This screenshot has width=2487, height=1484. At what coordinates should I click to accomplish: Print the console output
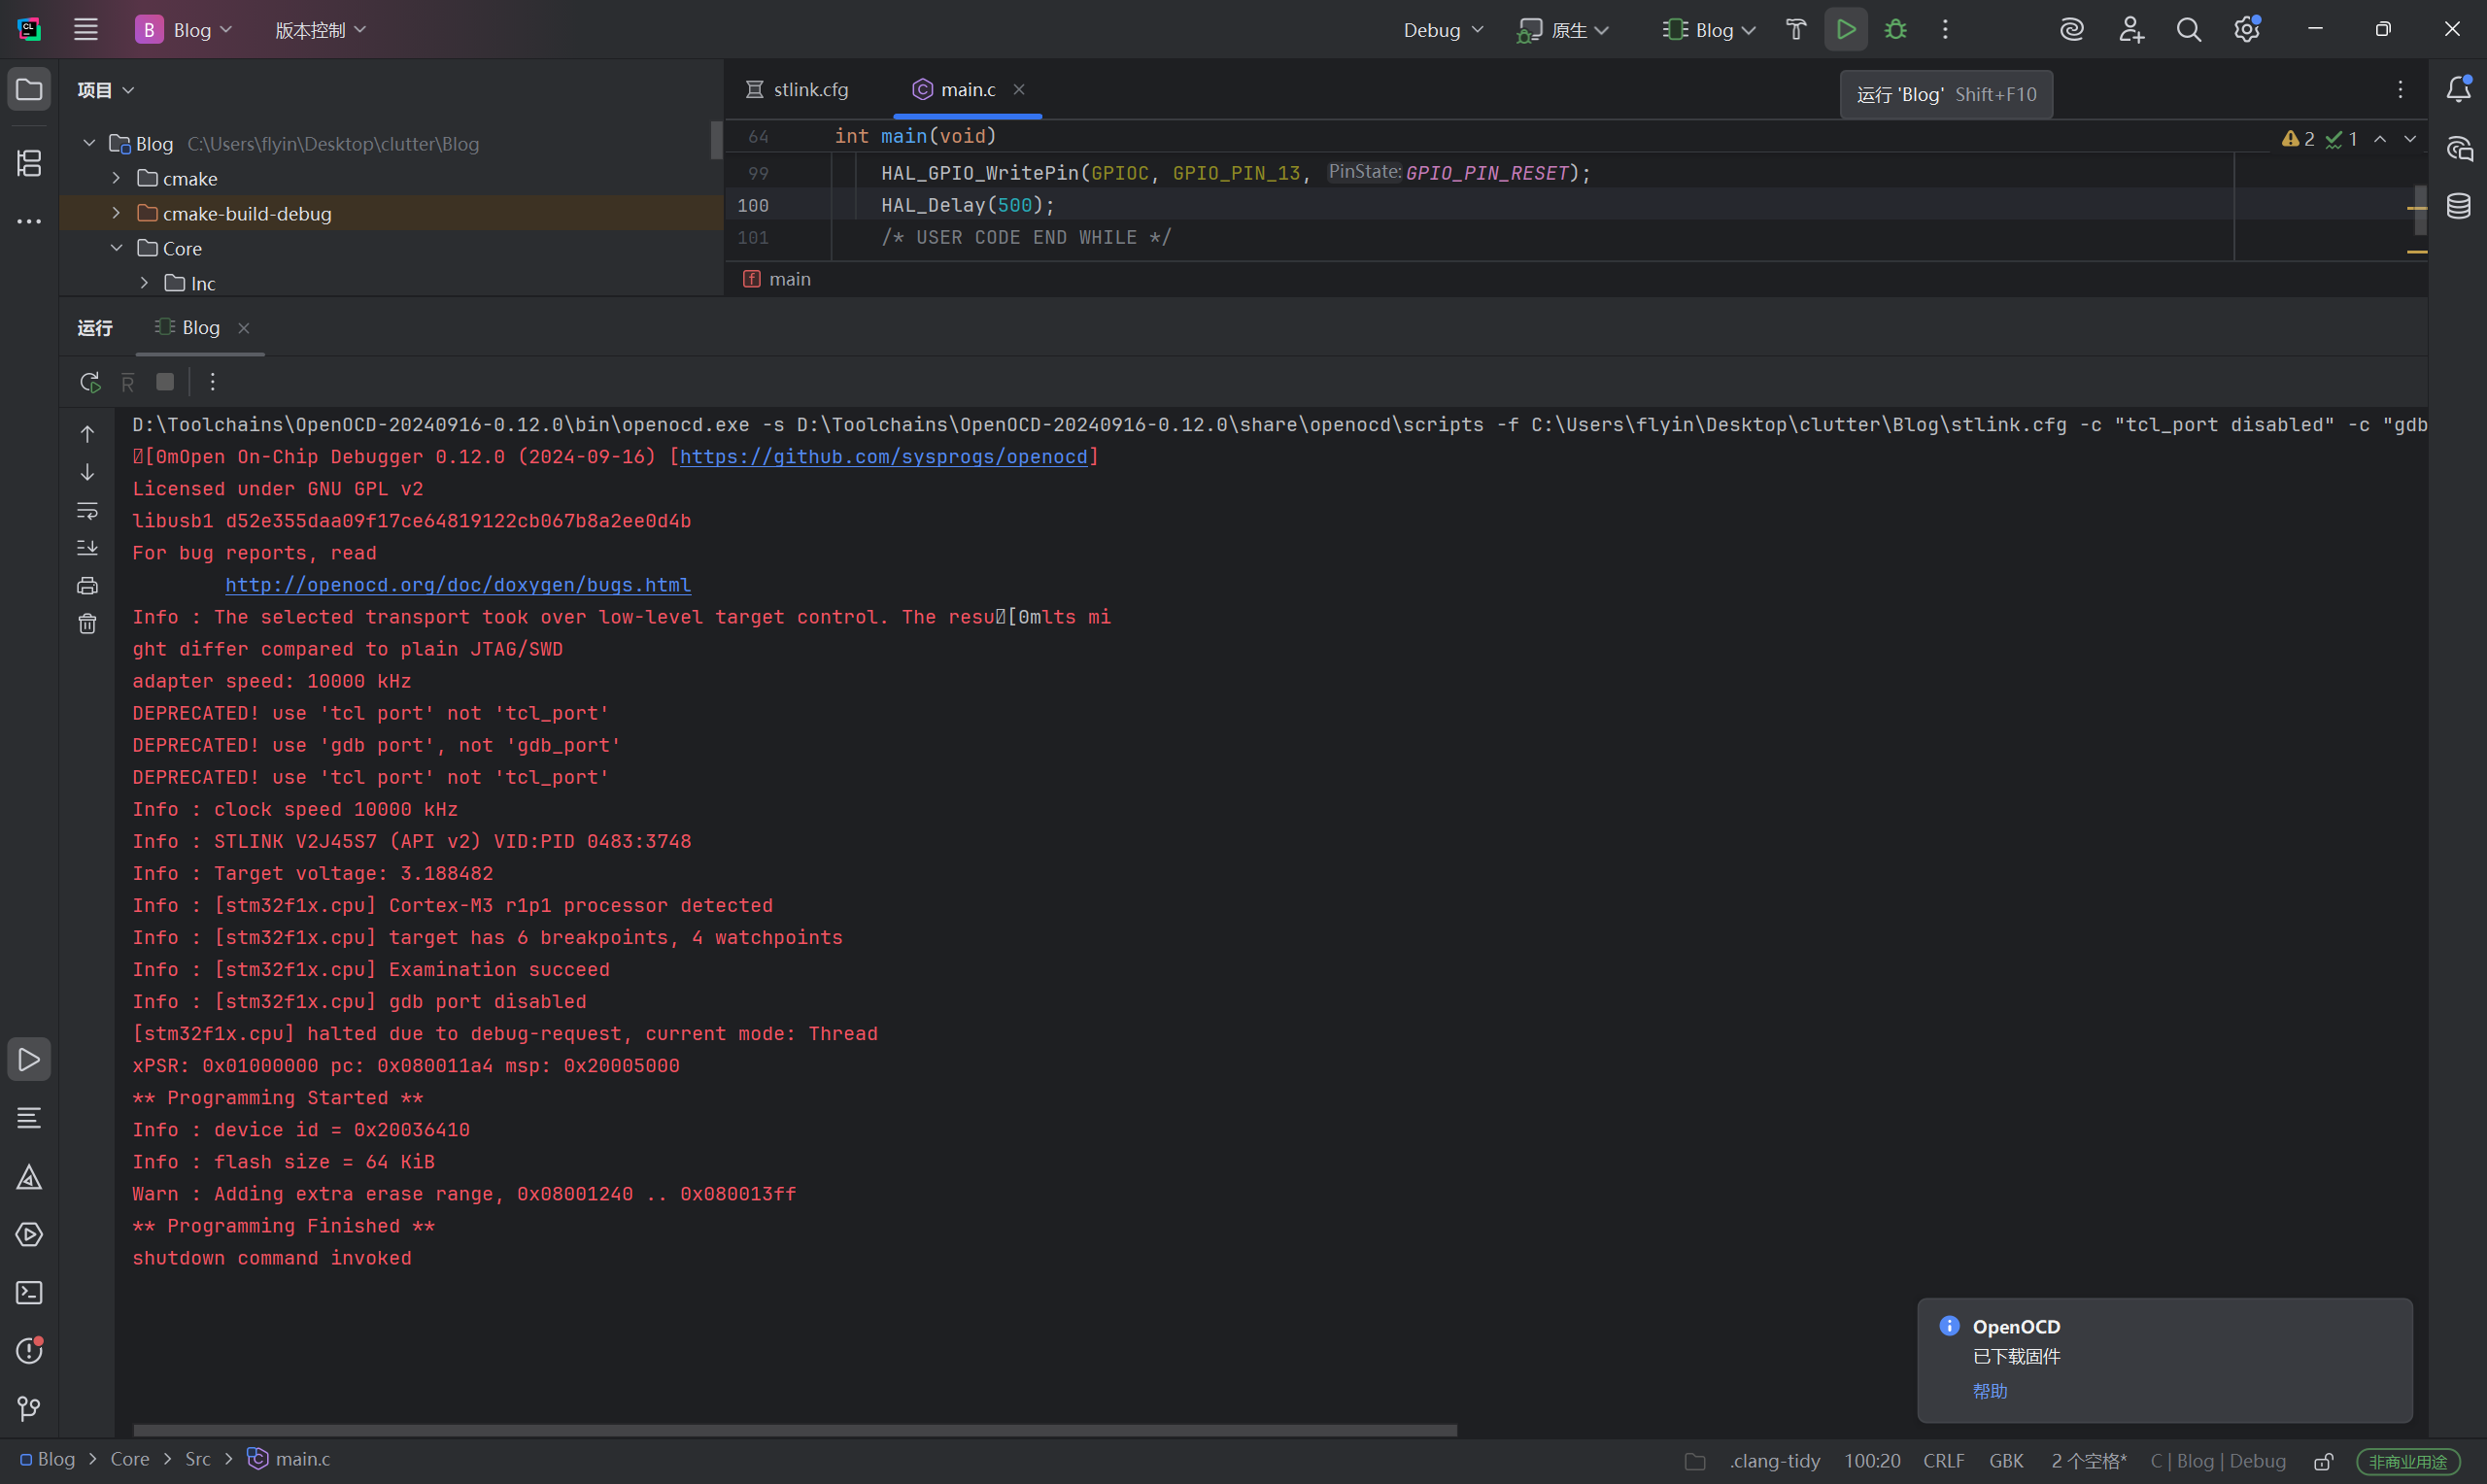pos(88,586)
